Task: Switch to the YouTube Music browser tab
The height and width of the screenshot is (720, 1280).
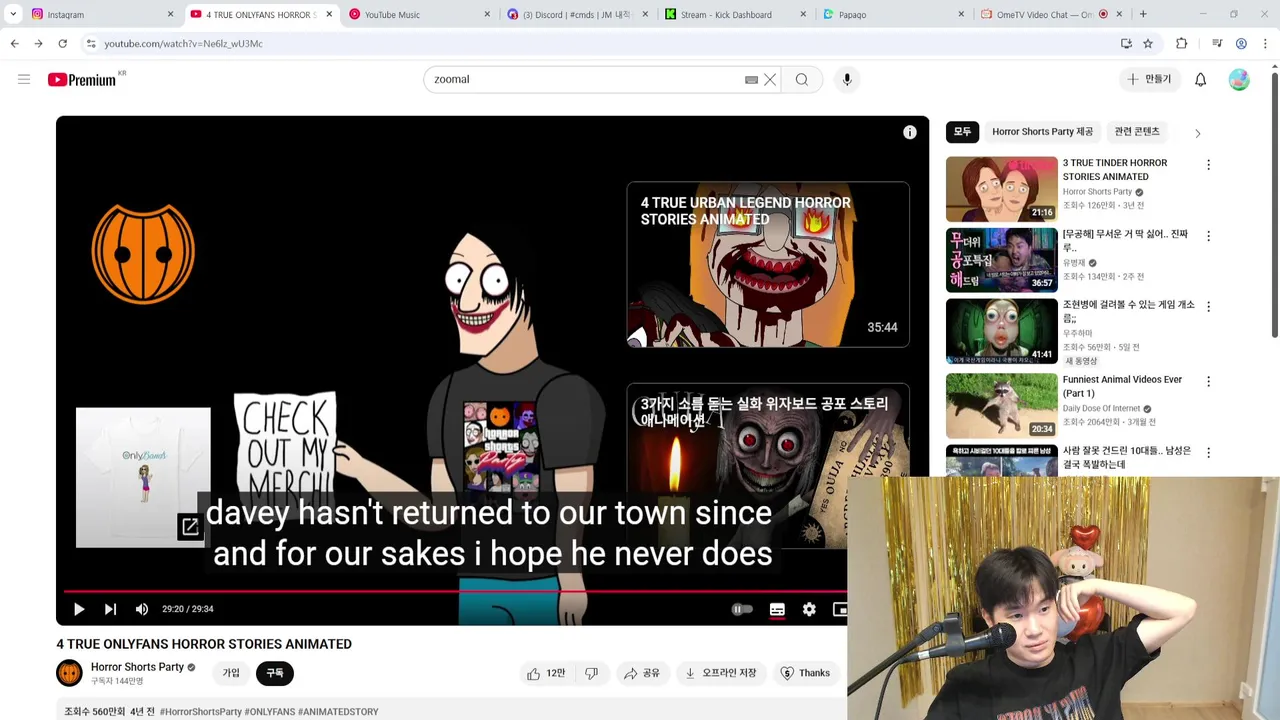Action: [420, 14]
